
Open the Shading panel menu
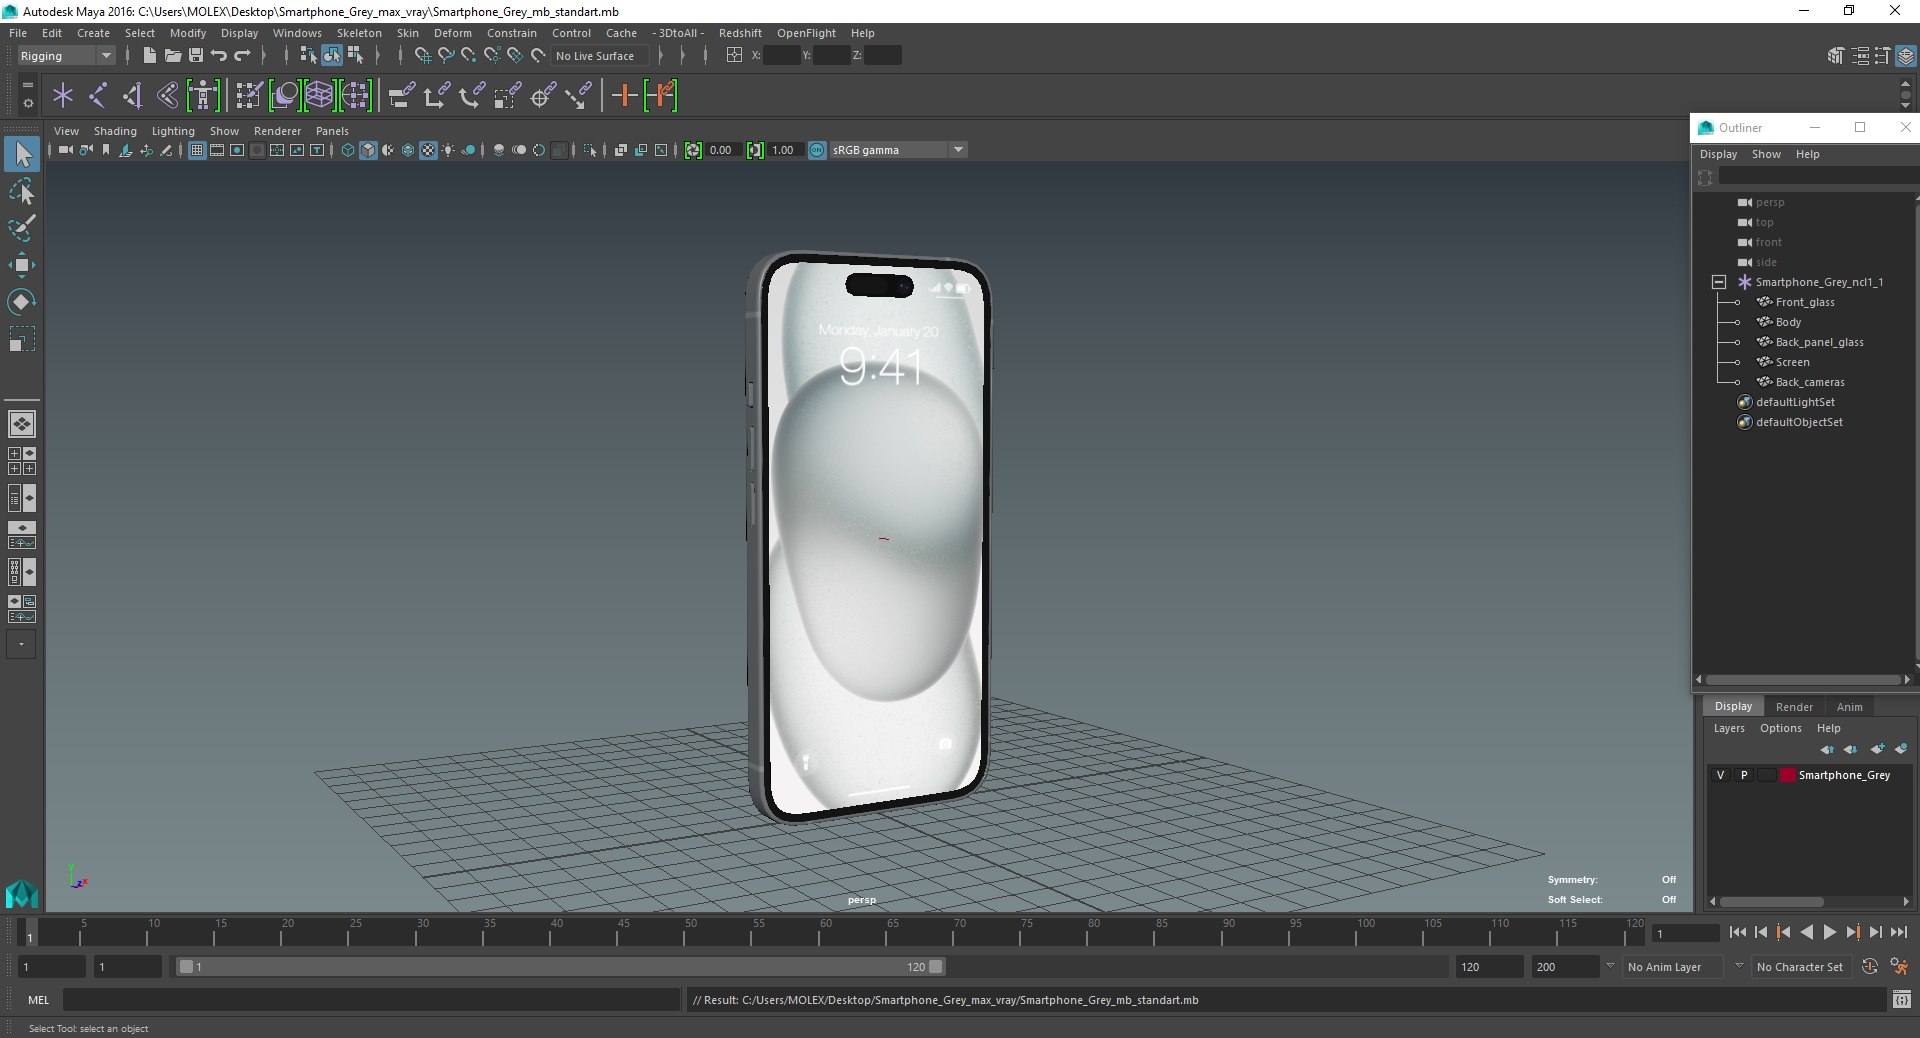(x=115, y=131)
